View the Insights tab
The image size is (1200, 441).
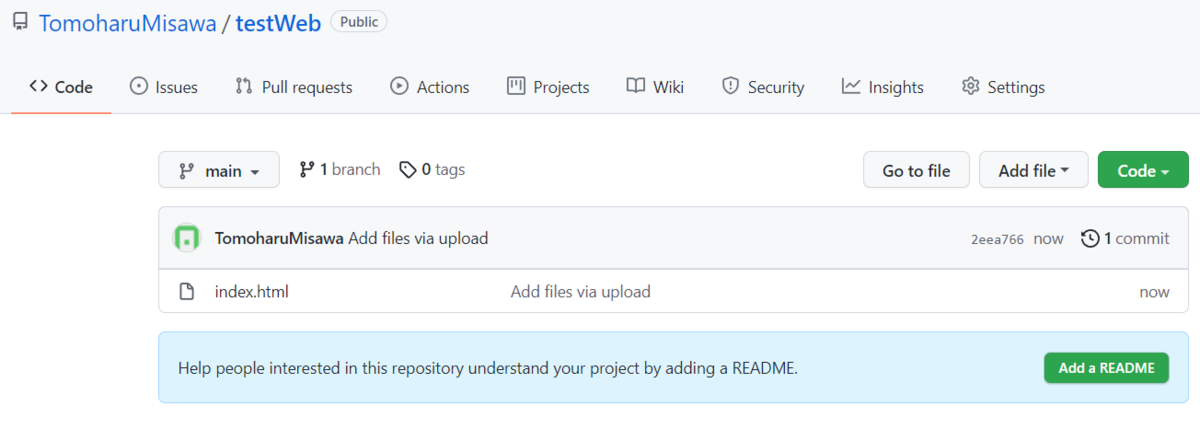tap(883, 87)
